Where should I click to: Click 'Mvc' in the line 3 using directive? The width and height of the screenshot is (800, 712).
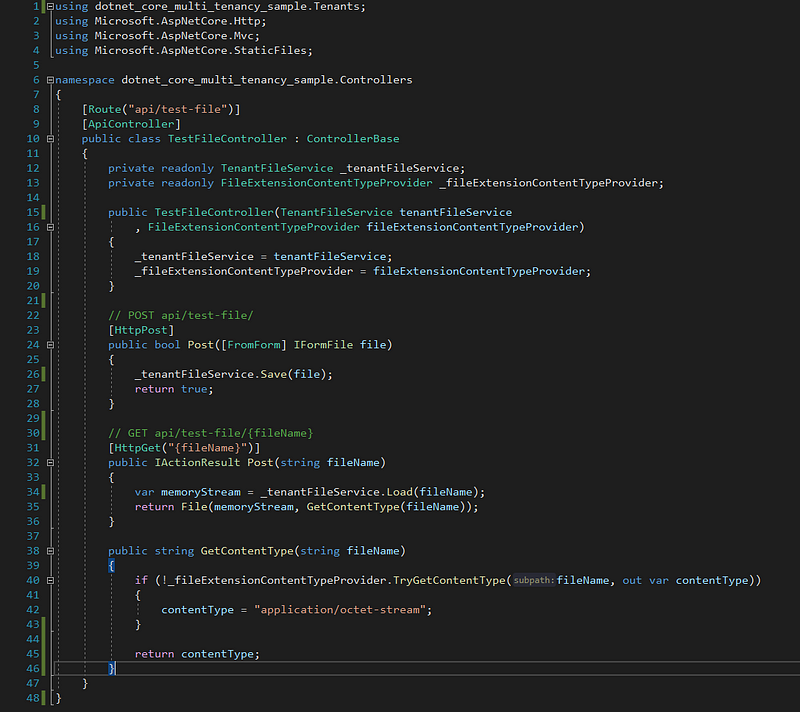[244, 36]
